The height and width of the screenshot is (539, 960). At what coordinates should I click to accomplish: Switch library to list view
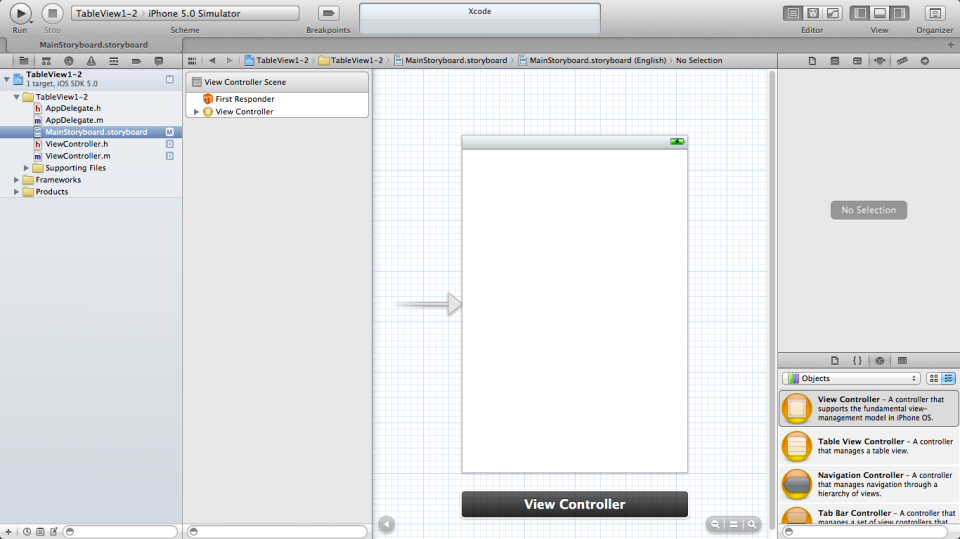(x=948, y=379)
